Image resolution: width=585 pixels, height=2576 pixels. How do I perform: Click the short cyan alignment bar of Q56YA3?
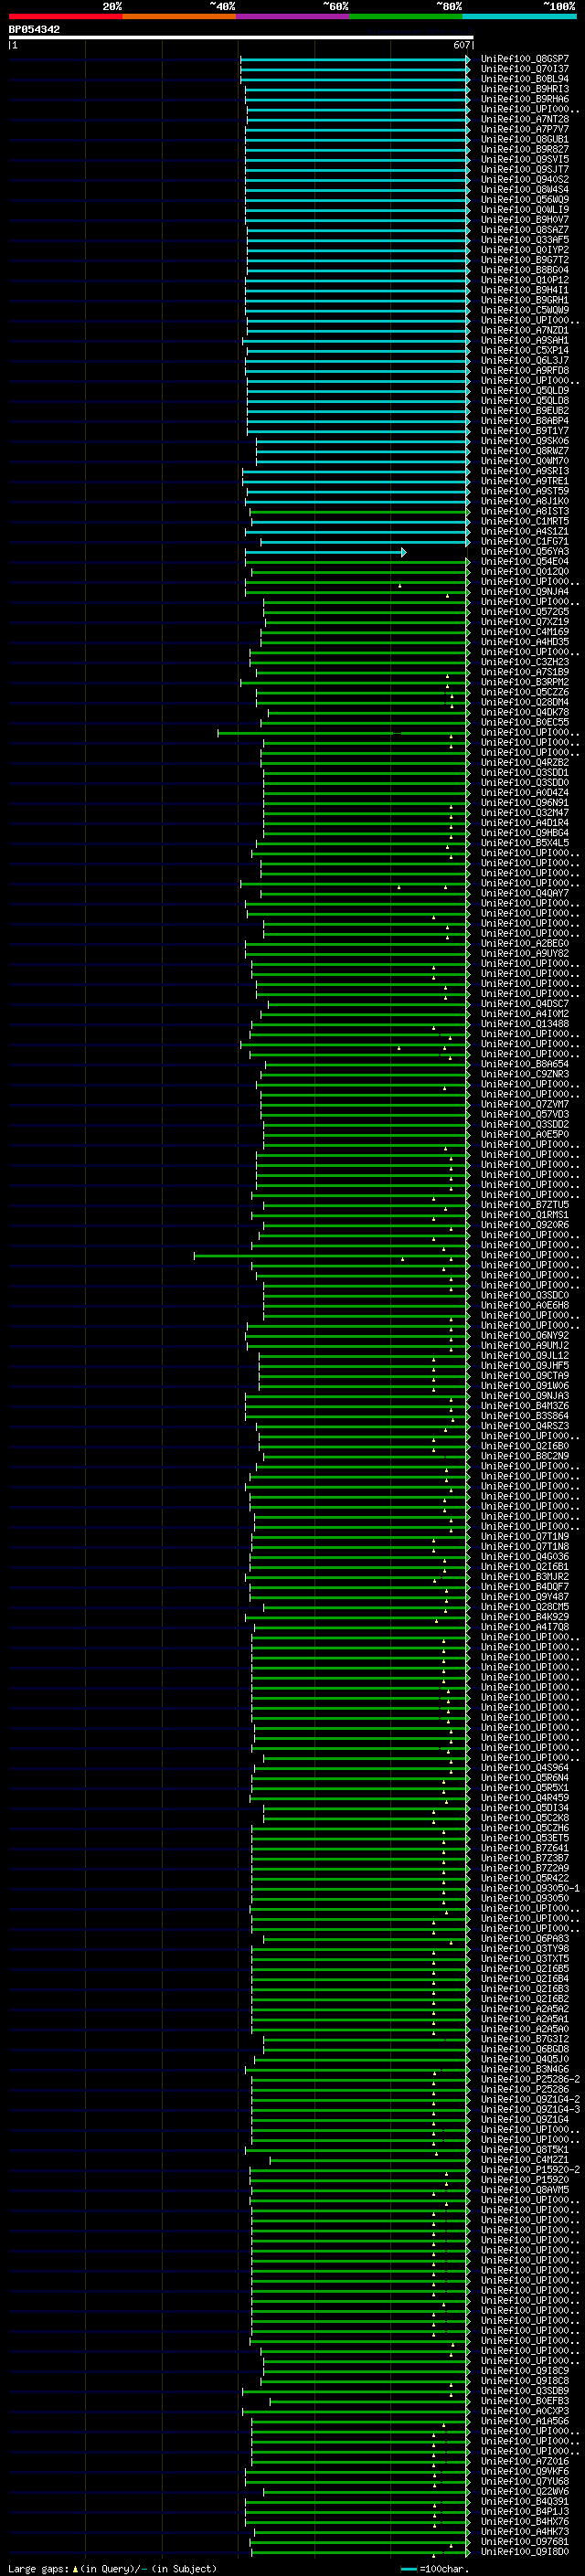[x=325, y=552]
